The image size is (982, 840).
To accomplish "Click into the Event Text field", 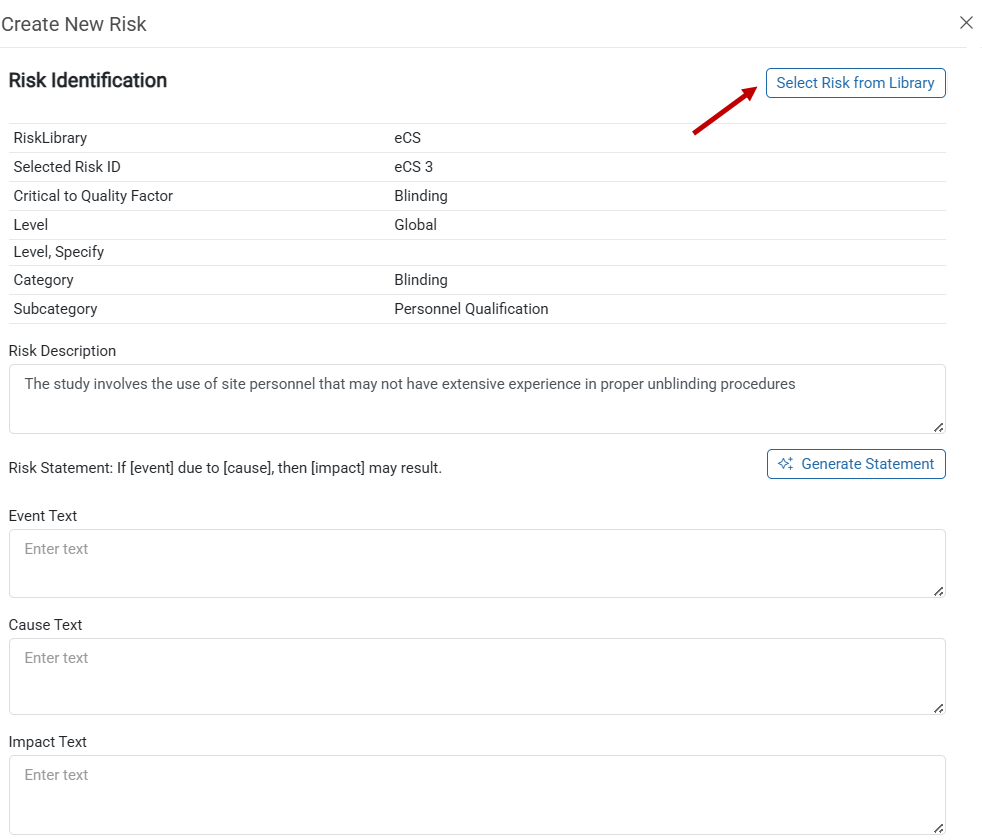I will pyautogui.click(x=477, y=563).
